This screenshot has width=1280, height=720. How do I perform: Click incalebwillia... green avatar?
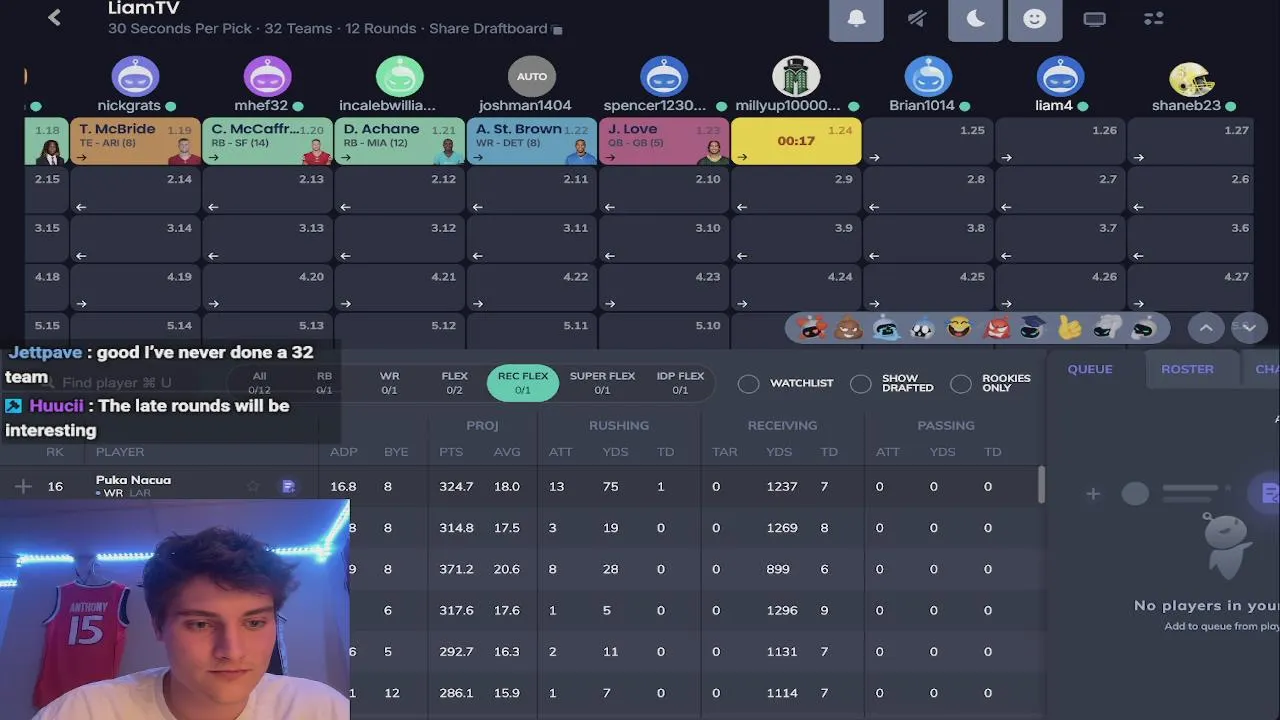[x=399, y=76]
